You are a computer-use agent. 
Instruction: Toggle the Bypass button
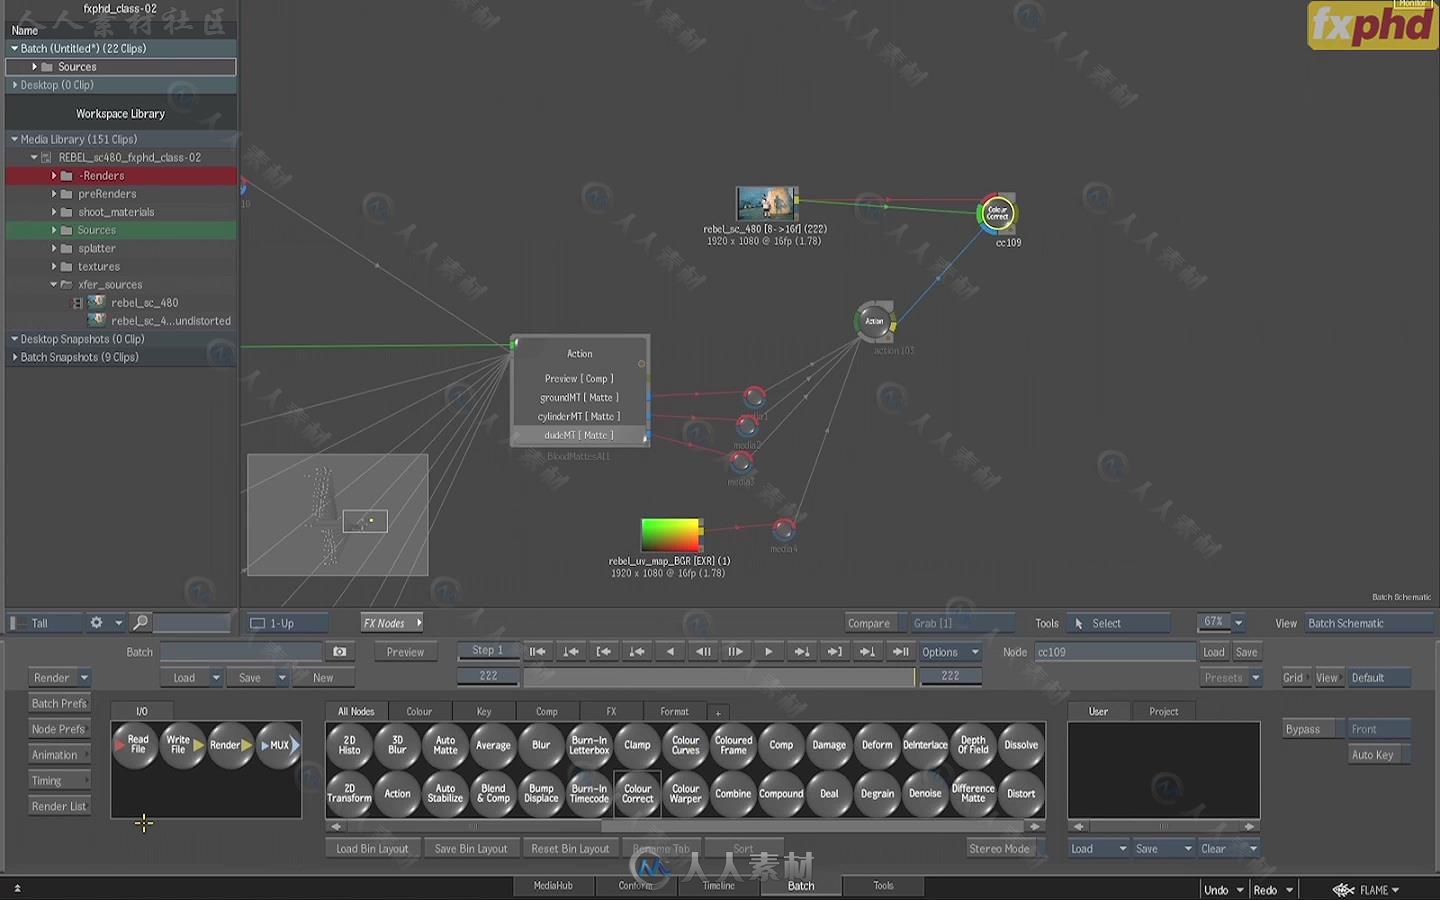pyautogui.click(x=1309, y=729)
